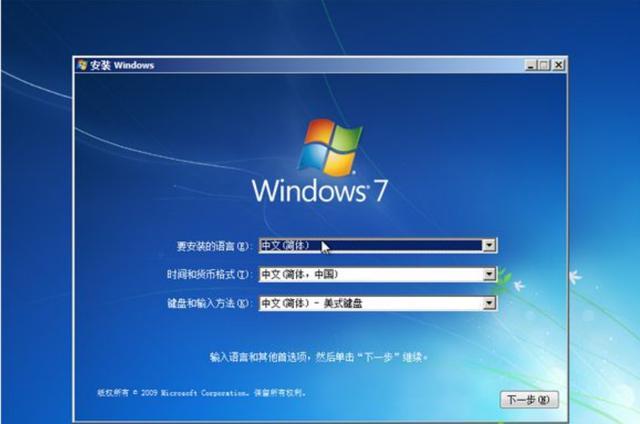Viewport: 640px width, 424px height.
Task: Continue with the 下一步 button
Action: click(529, 400)
